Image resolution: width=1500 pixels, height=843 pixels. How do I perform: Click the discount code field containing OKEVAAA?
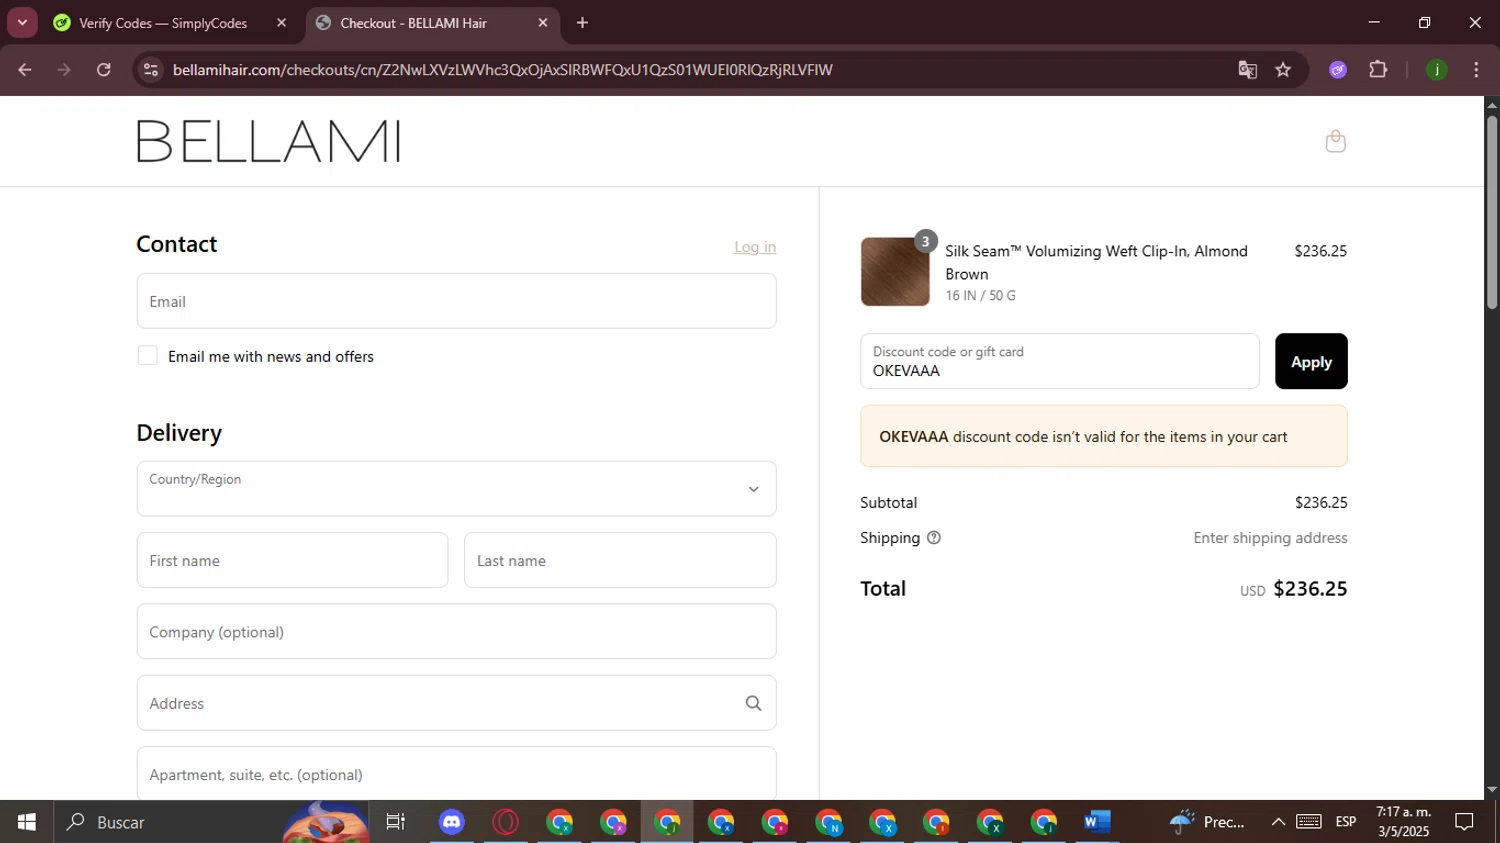coord(1059,361)
